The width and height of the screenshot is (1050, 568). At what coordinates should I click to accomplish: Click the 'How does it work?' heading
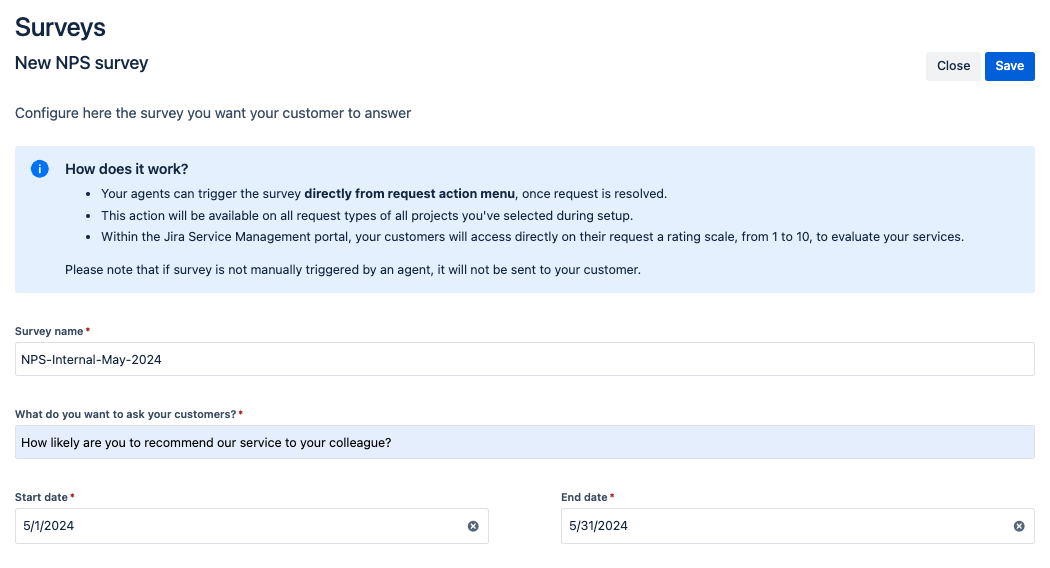pos(126,169)
